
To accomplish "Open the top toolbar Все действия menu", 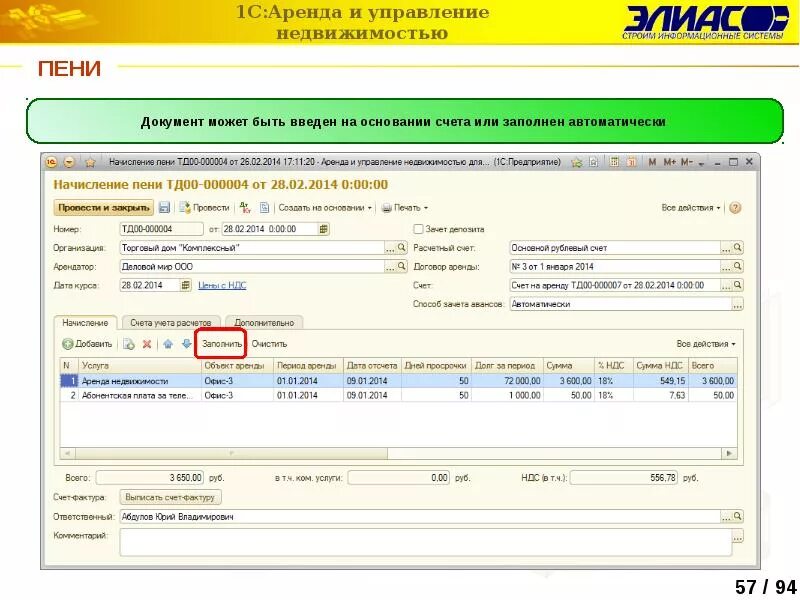I will coord(691,208).
